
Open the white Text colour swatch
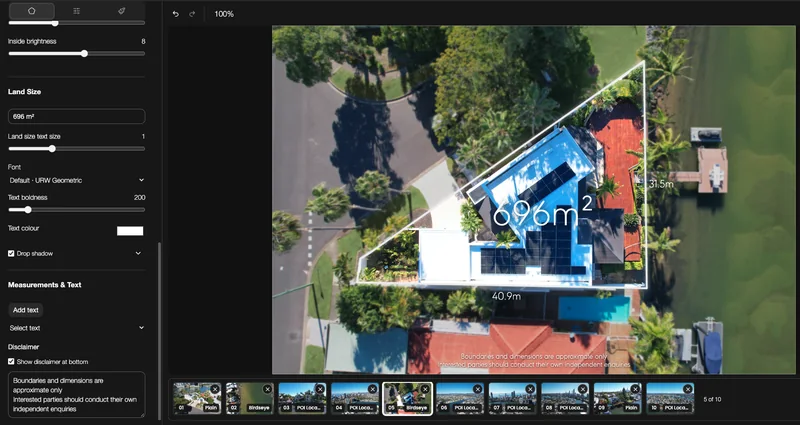pyautogui.click(x=130, y=231)
